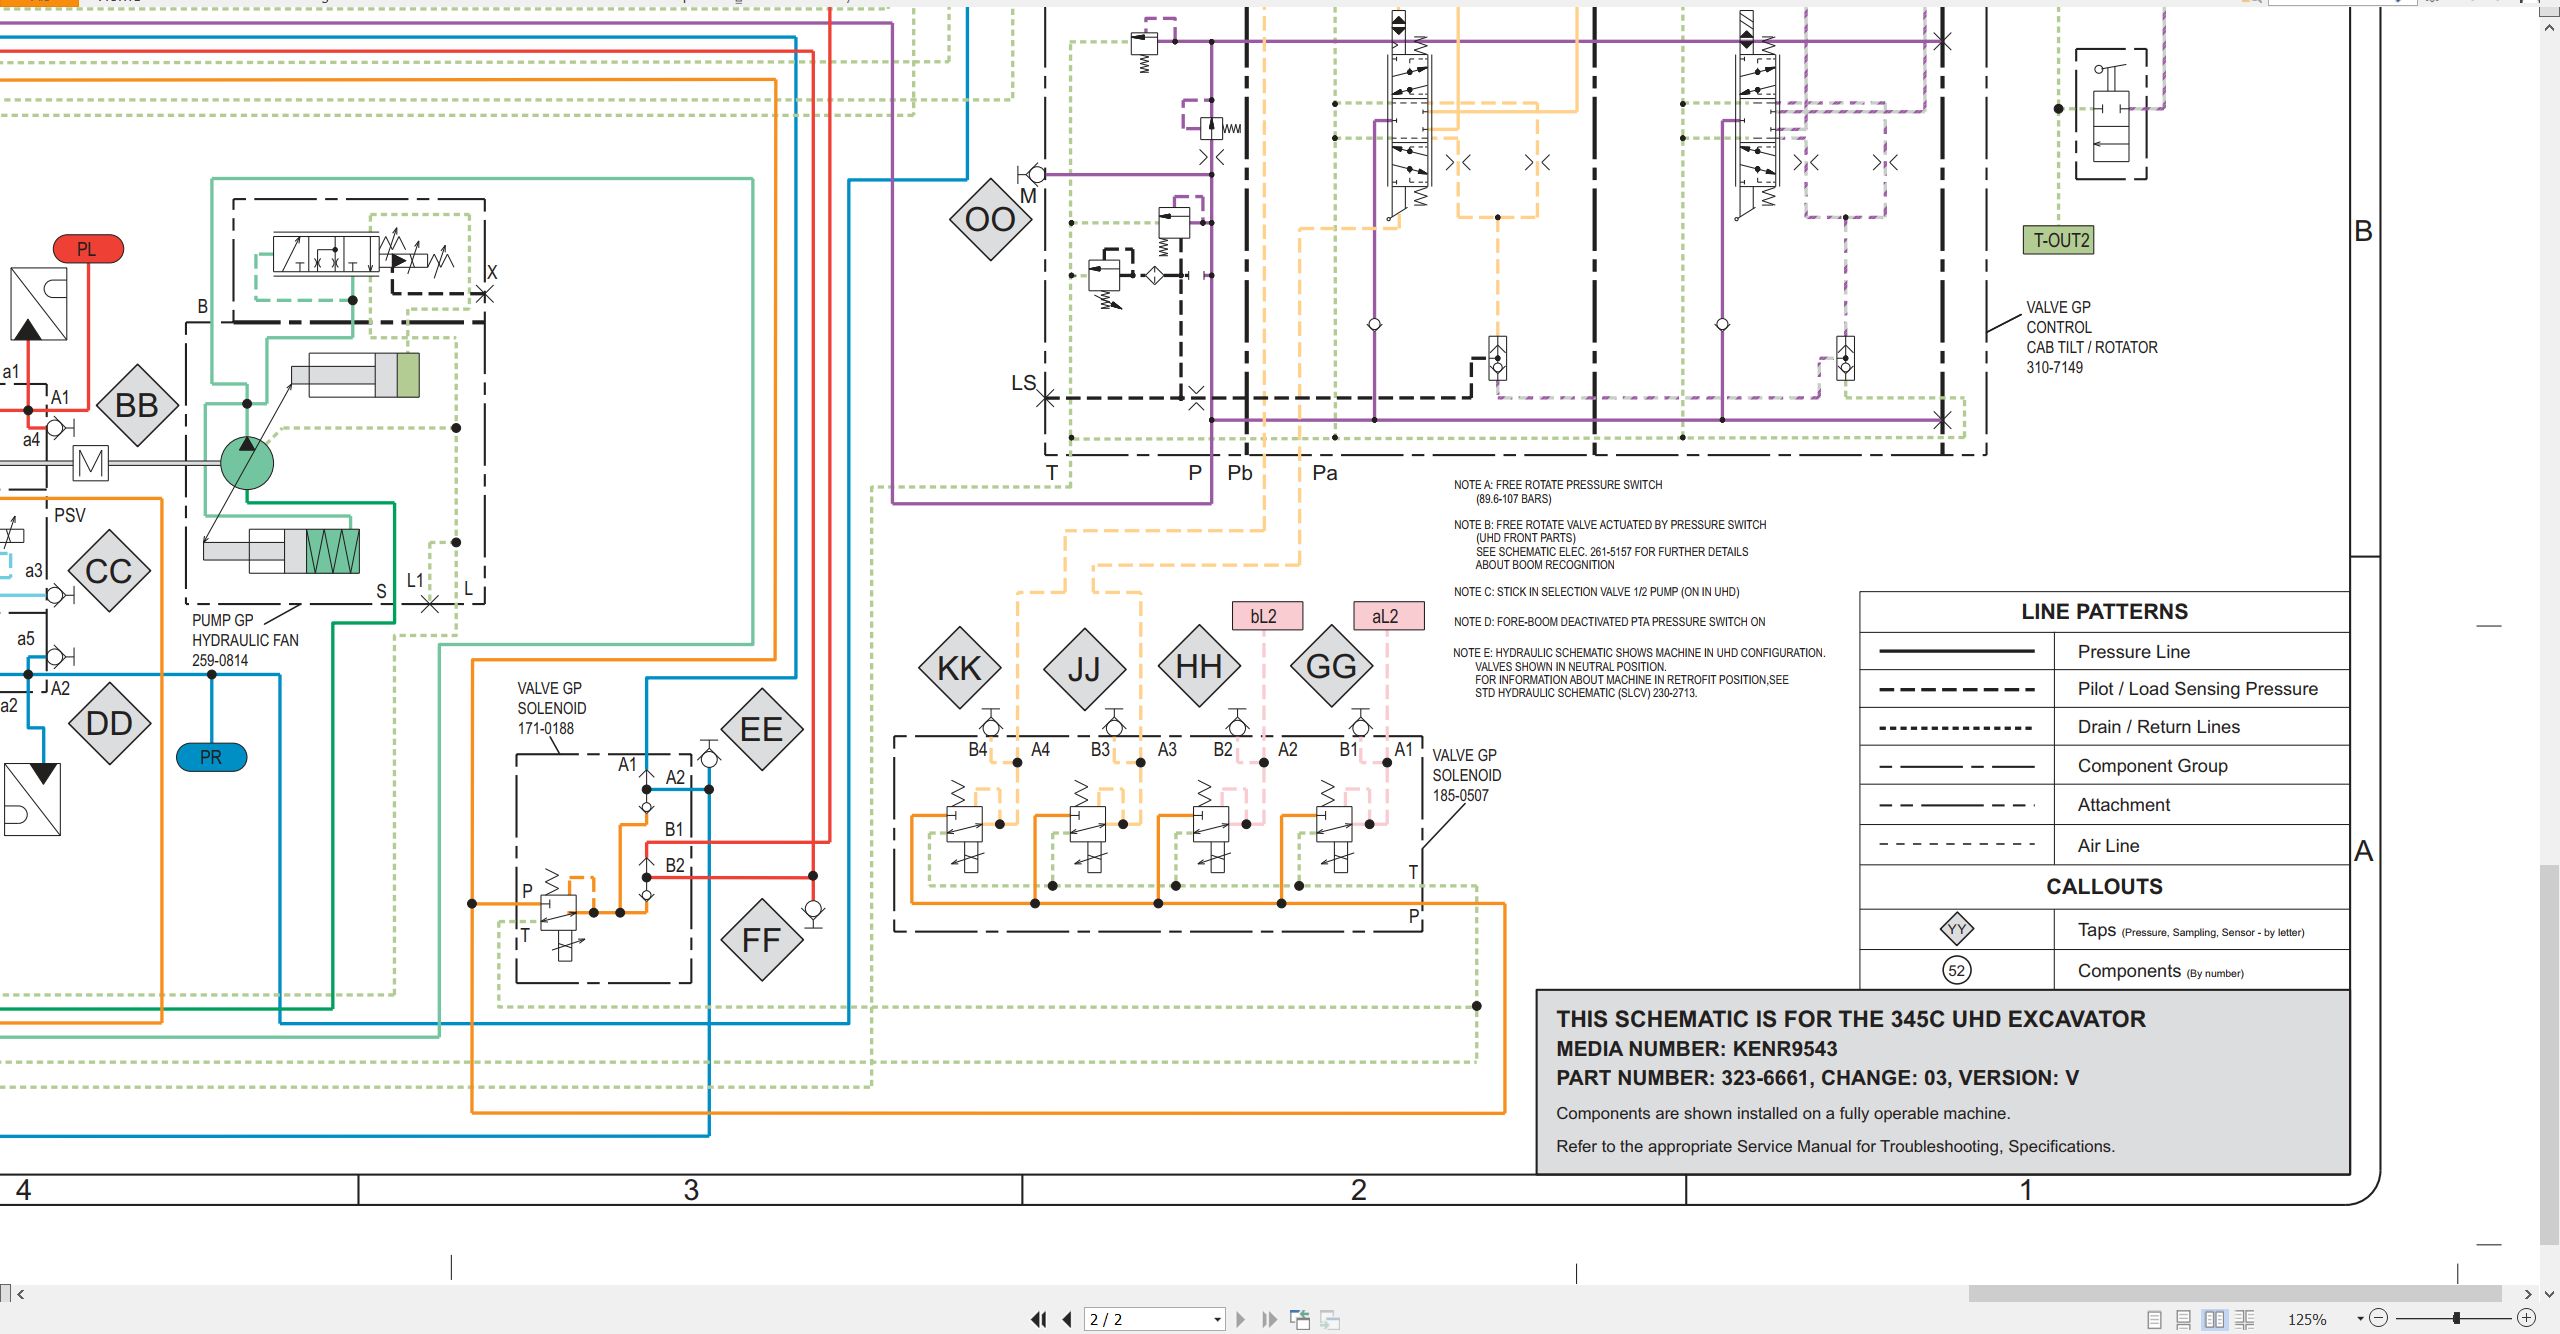Click the vertical scrollbar down arrow
This screenshot has height=1334, width=2560.
pos(2549,1293)
